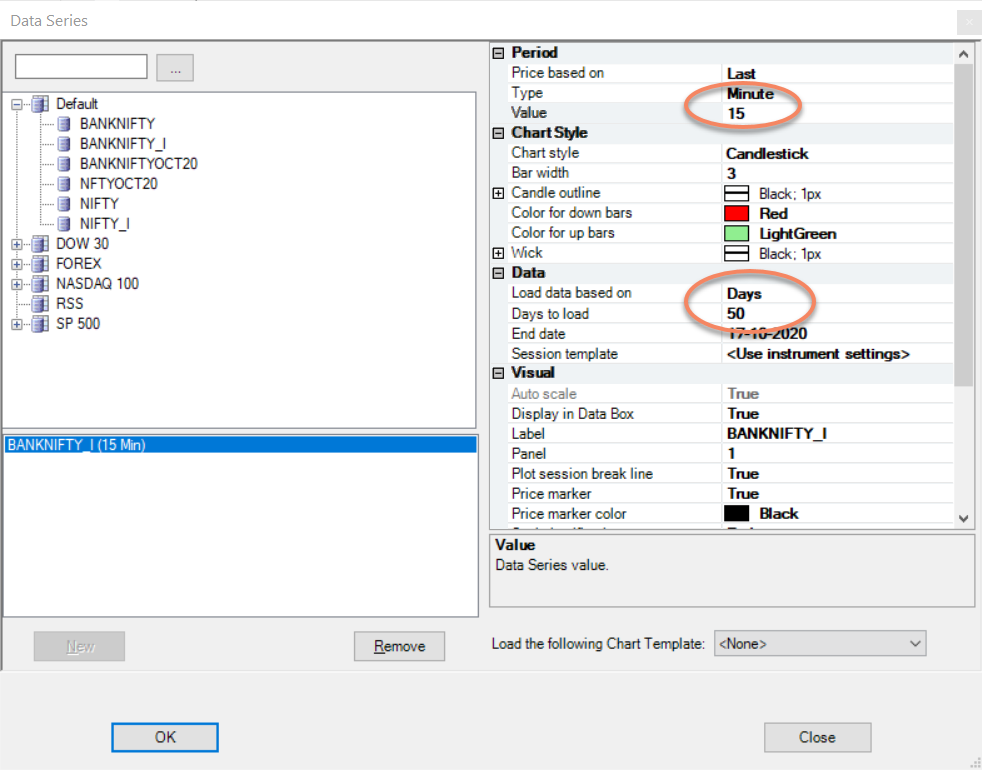Image resolution: width=982 pixels, height=770 pixels.
Task: Click the Price marker True value
Action: tap(743, 494)
